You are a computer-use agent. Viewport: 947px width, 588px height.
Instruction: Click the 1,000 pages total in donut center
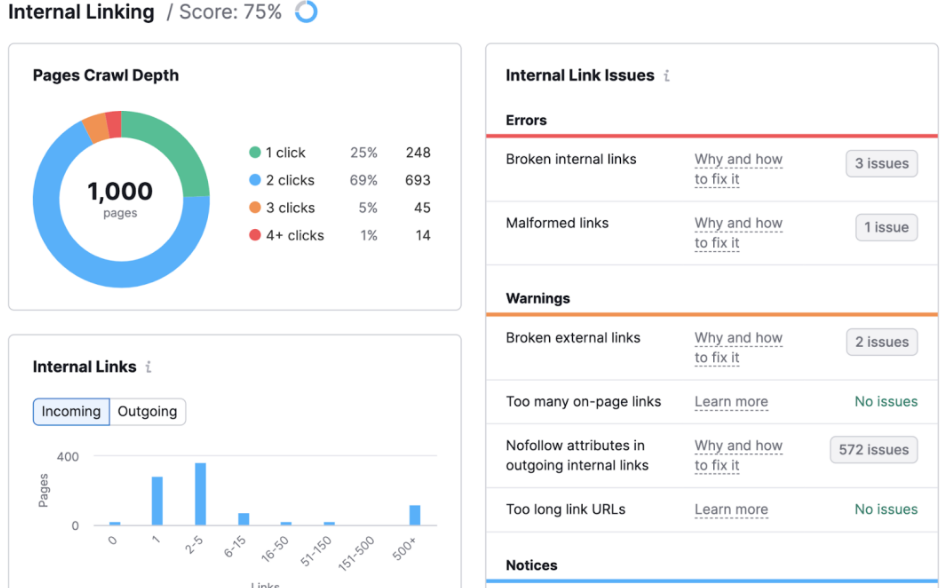point(120,192)
